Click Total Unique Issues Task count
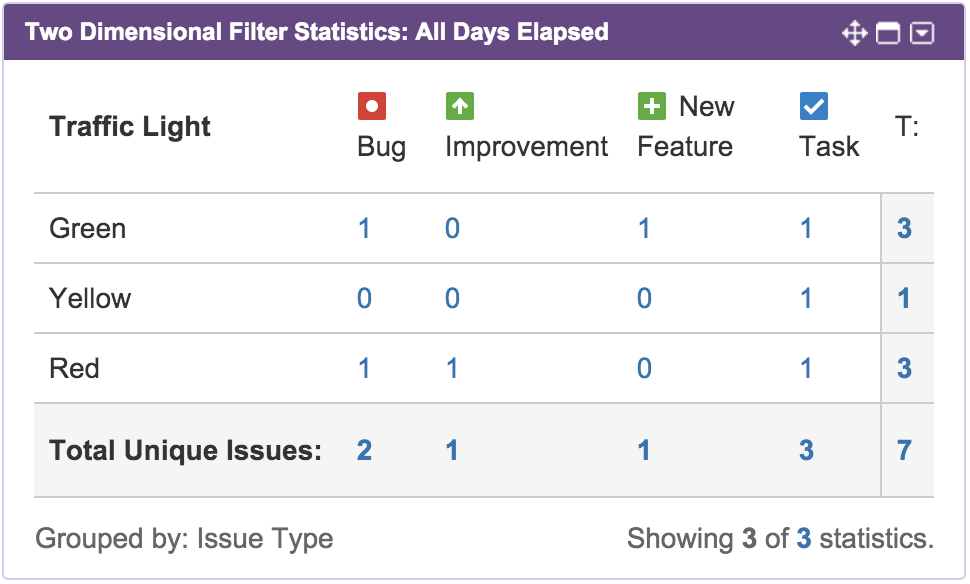Viewport: 970px width, 584px height. [806, 451]
